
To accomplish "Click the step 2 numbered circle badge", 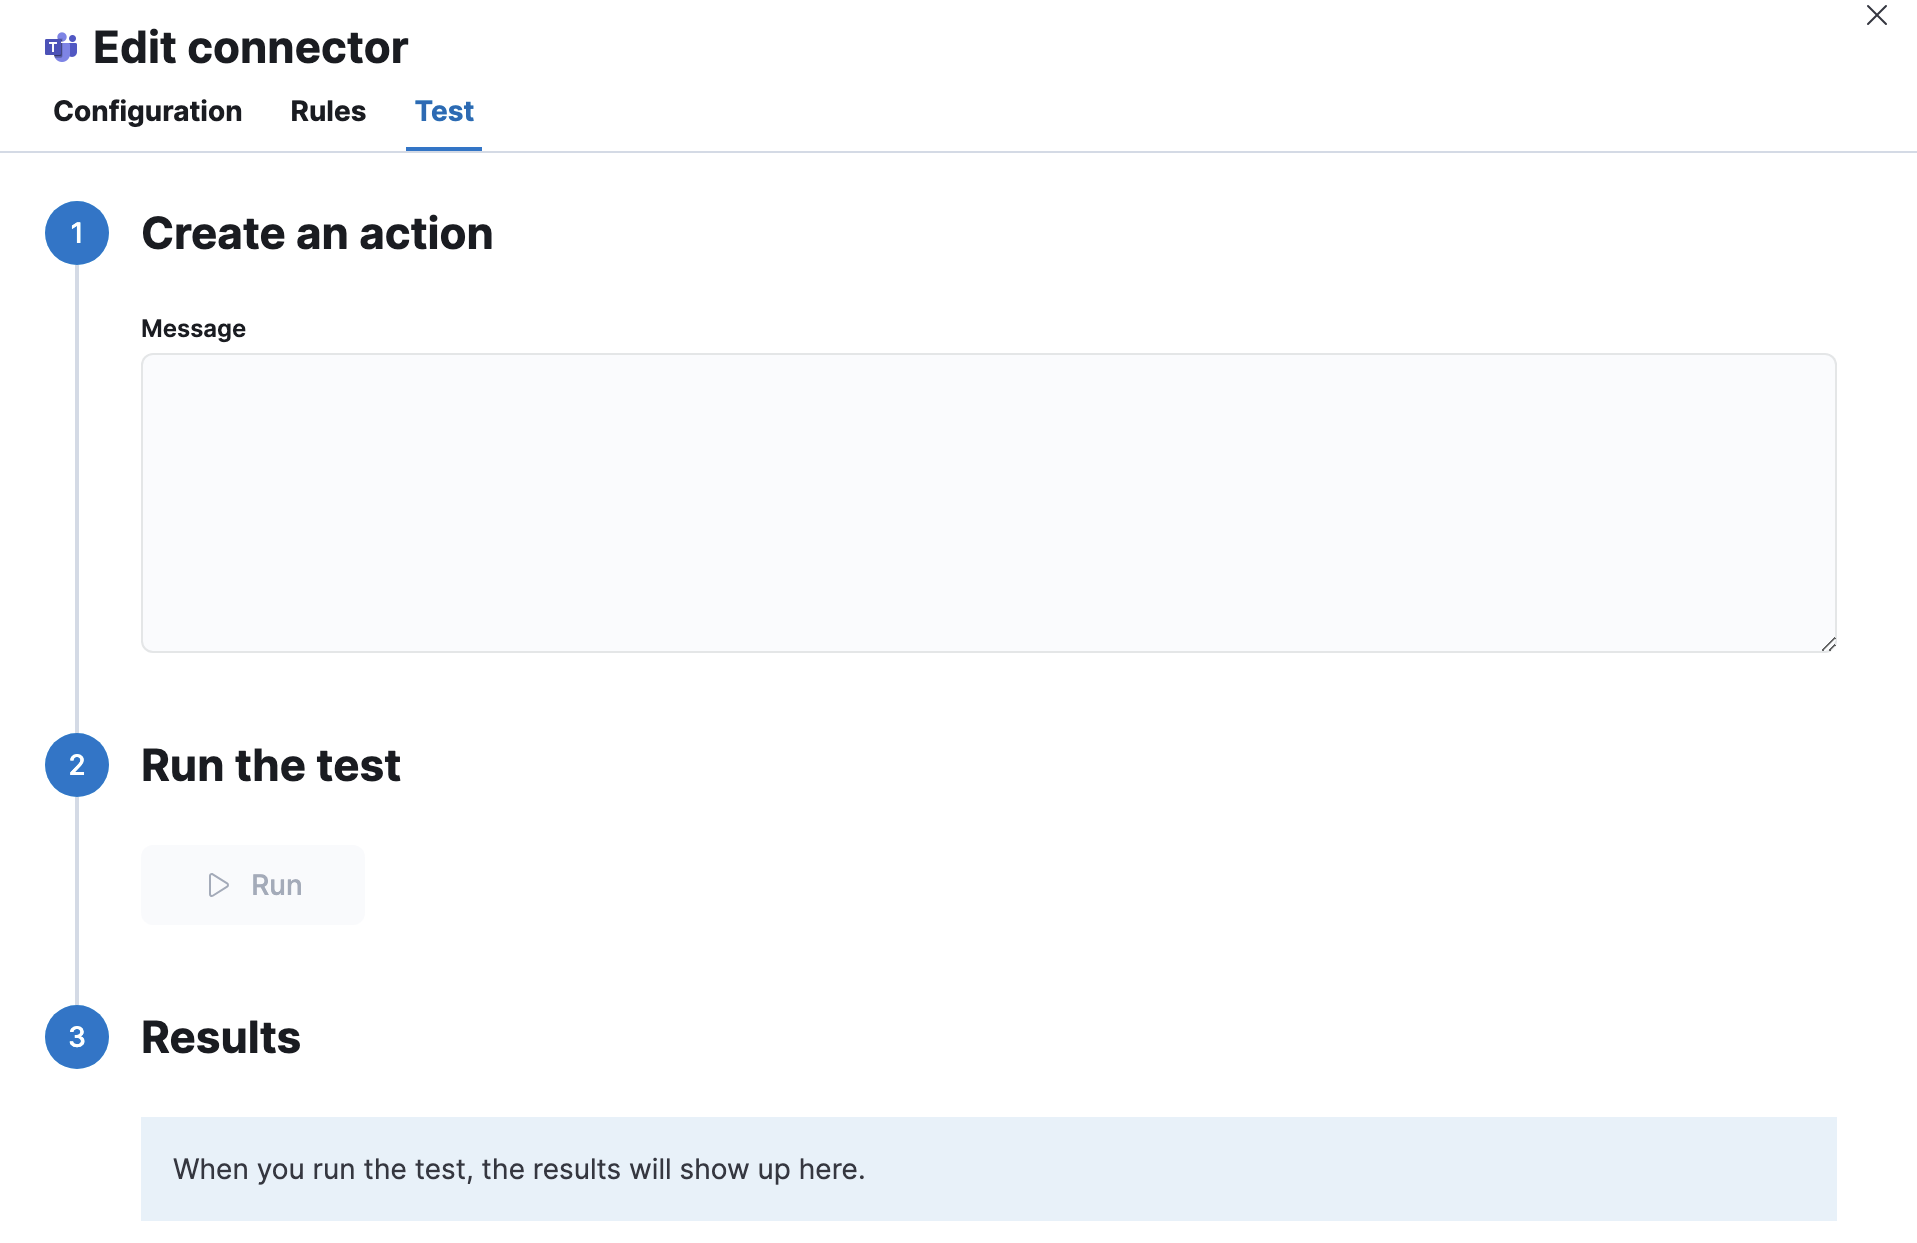I will (x=76, y=765).
